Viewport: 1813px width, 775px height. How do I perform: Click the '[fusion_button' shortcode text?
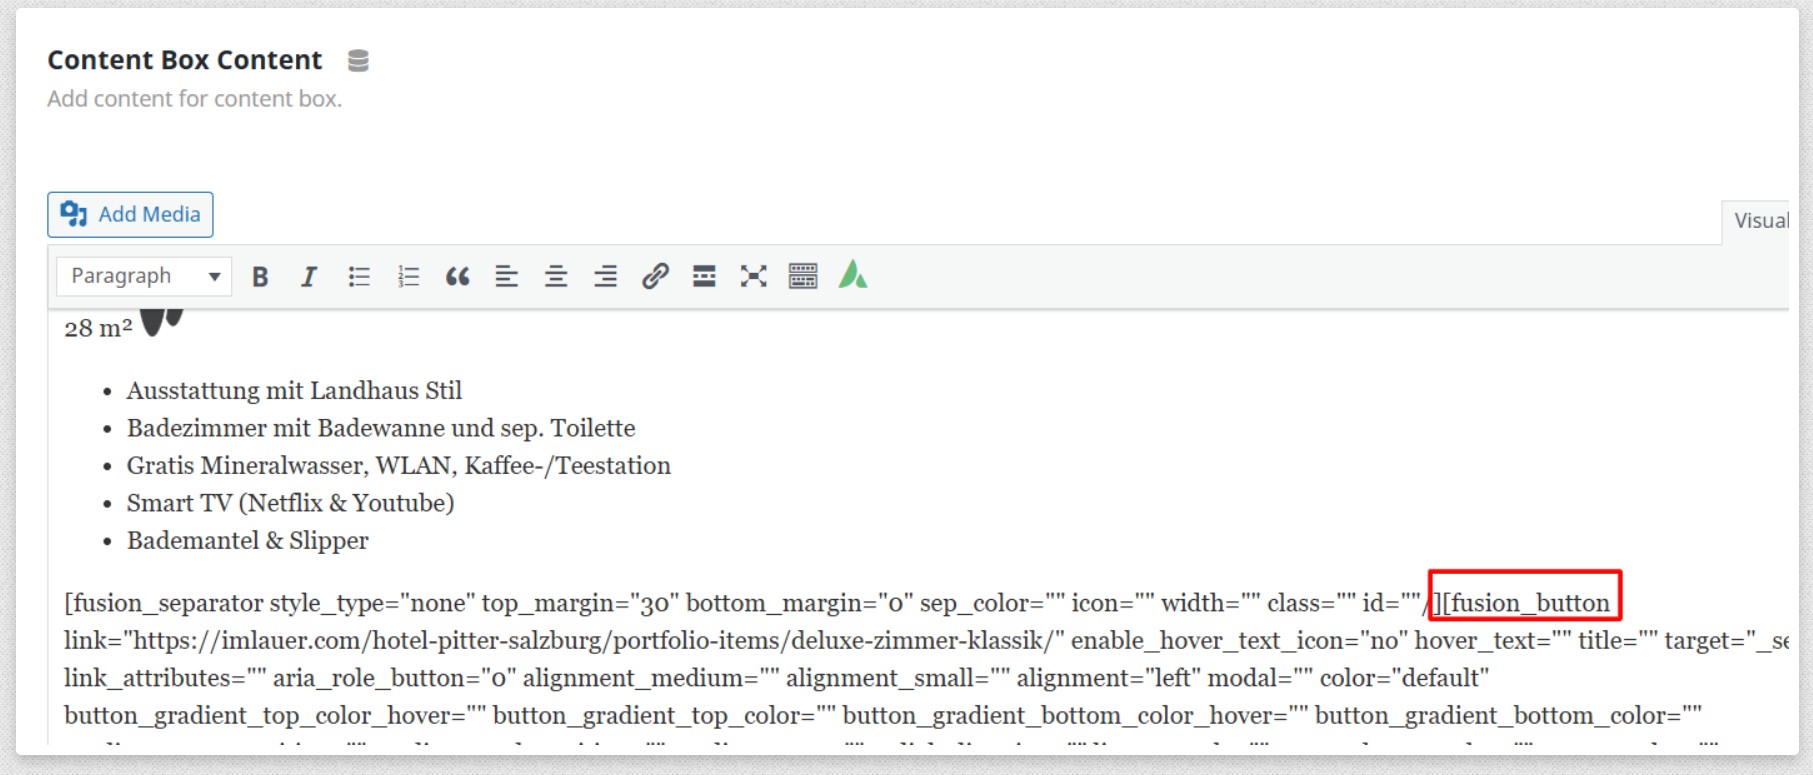click(1526, 604)
